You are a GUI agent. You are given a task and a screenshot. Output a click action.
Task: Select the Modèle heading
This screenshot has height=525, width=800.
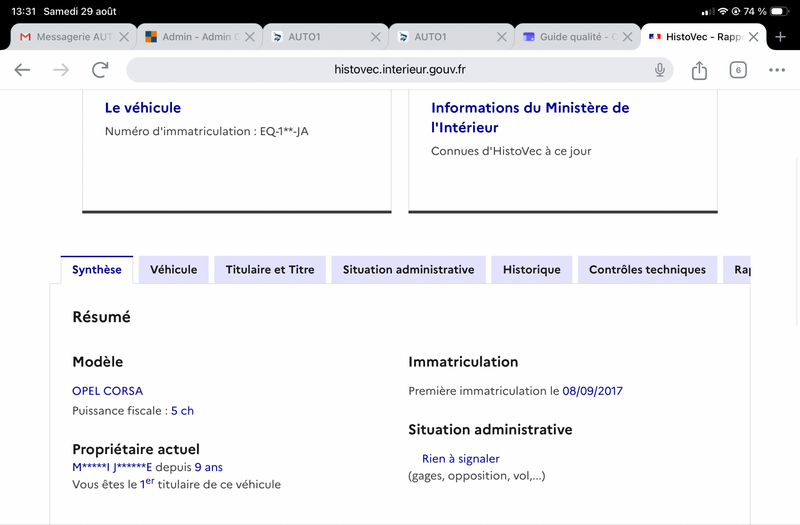click(x=97, y=362)
